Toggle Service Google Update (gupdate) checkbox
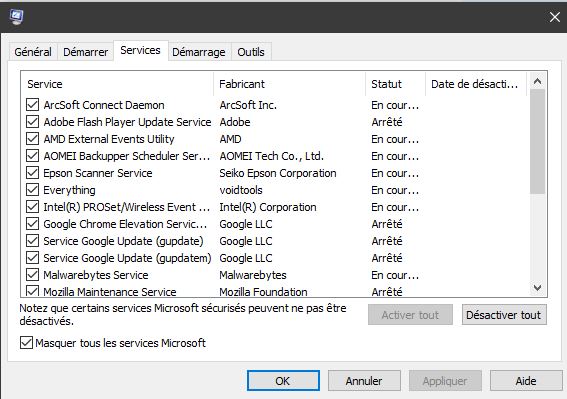 click(x=33, y=241)
